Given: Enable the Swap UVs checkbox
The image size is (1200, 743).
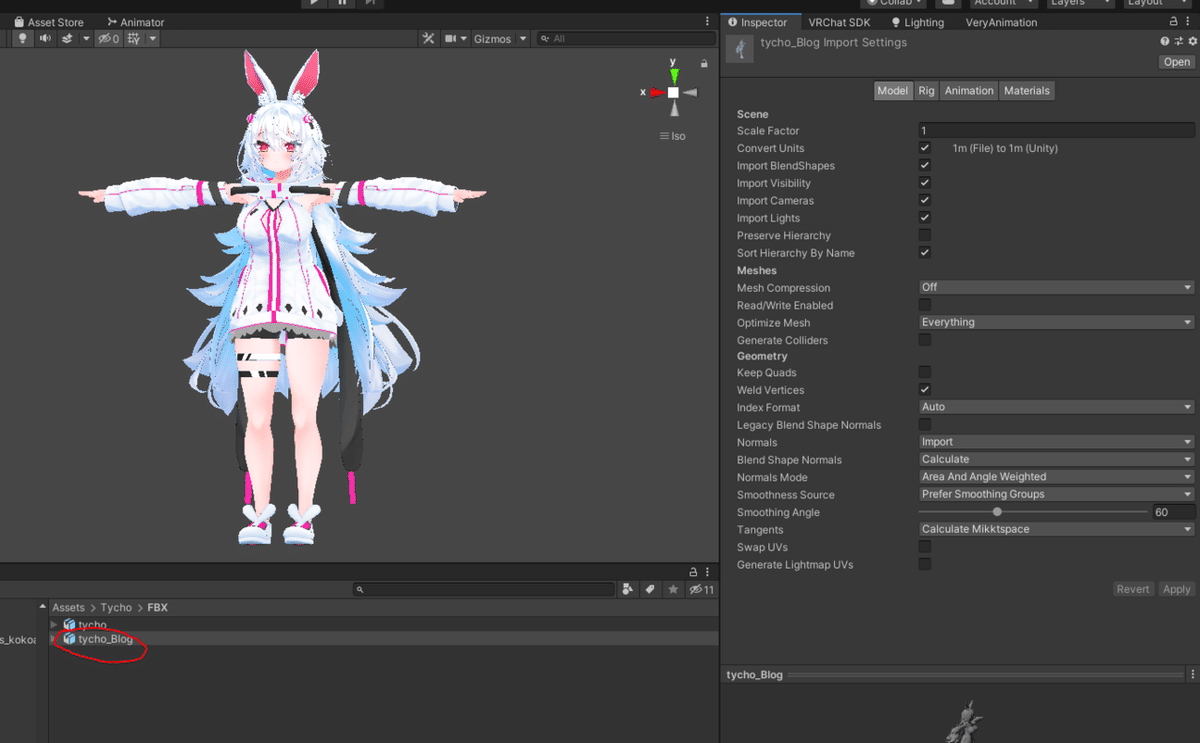Looking at the screenshot, I should [x=925, y=547].
